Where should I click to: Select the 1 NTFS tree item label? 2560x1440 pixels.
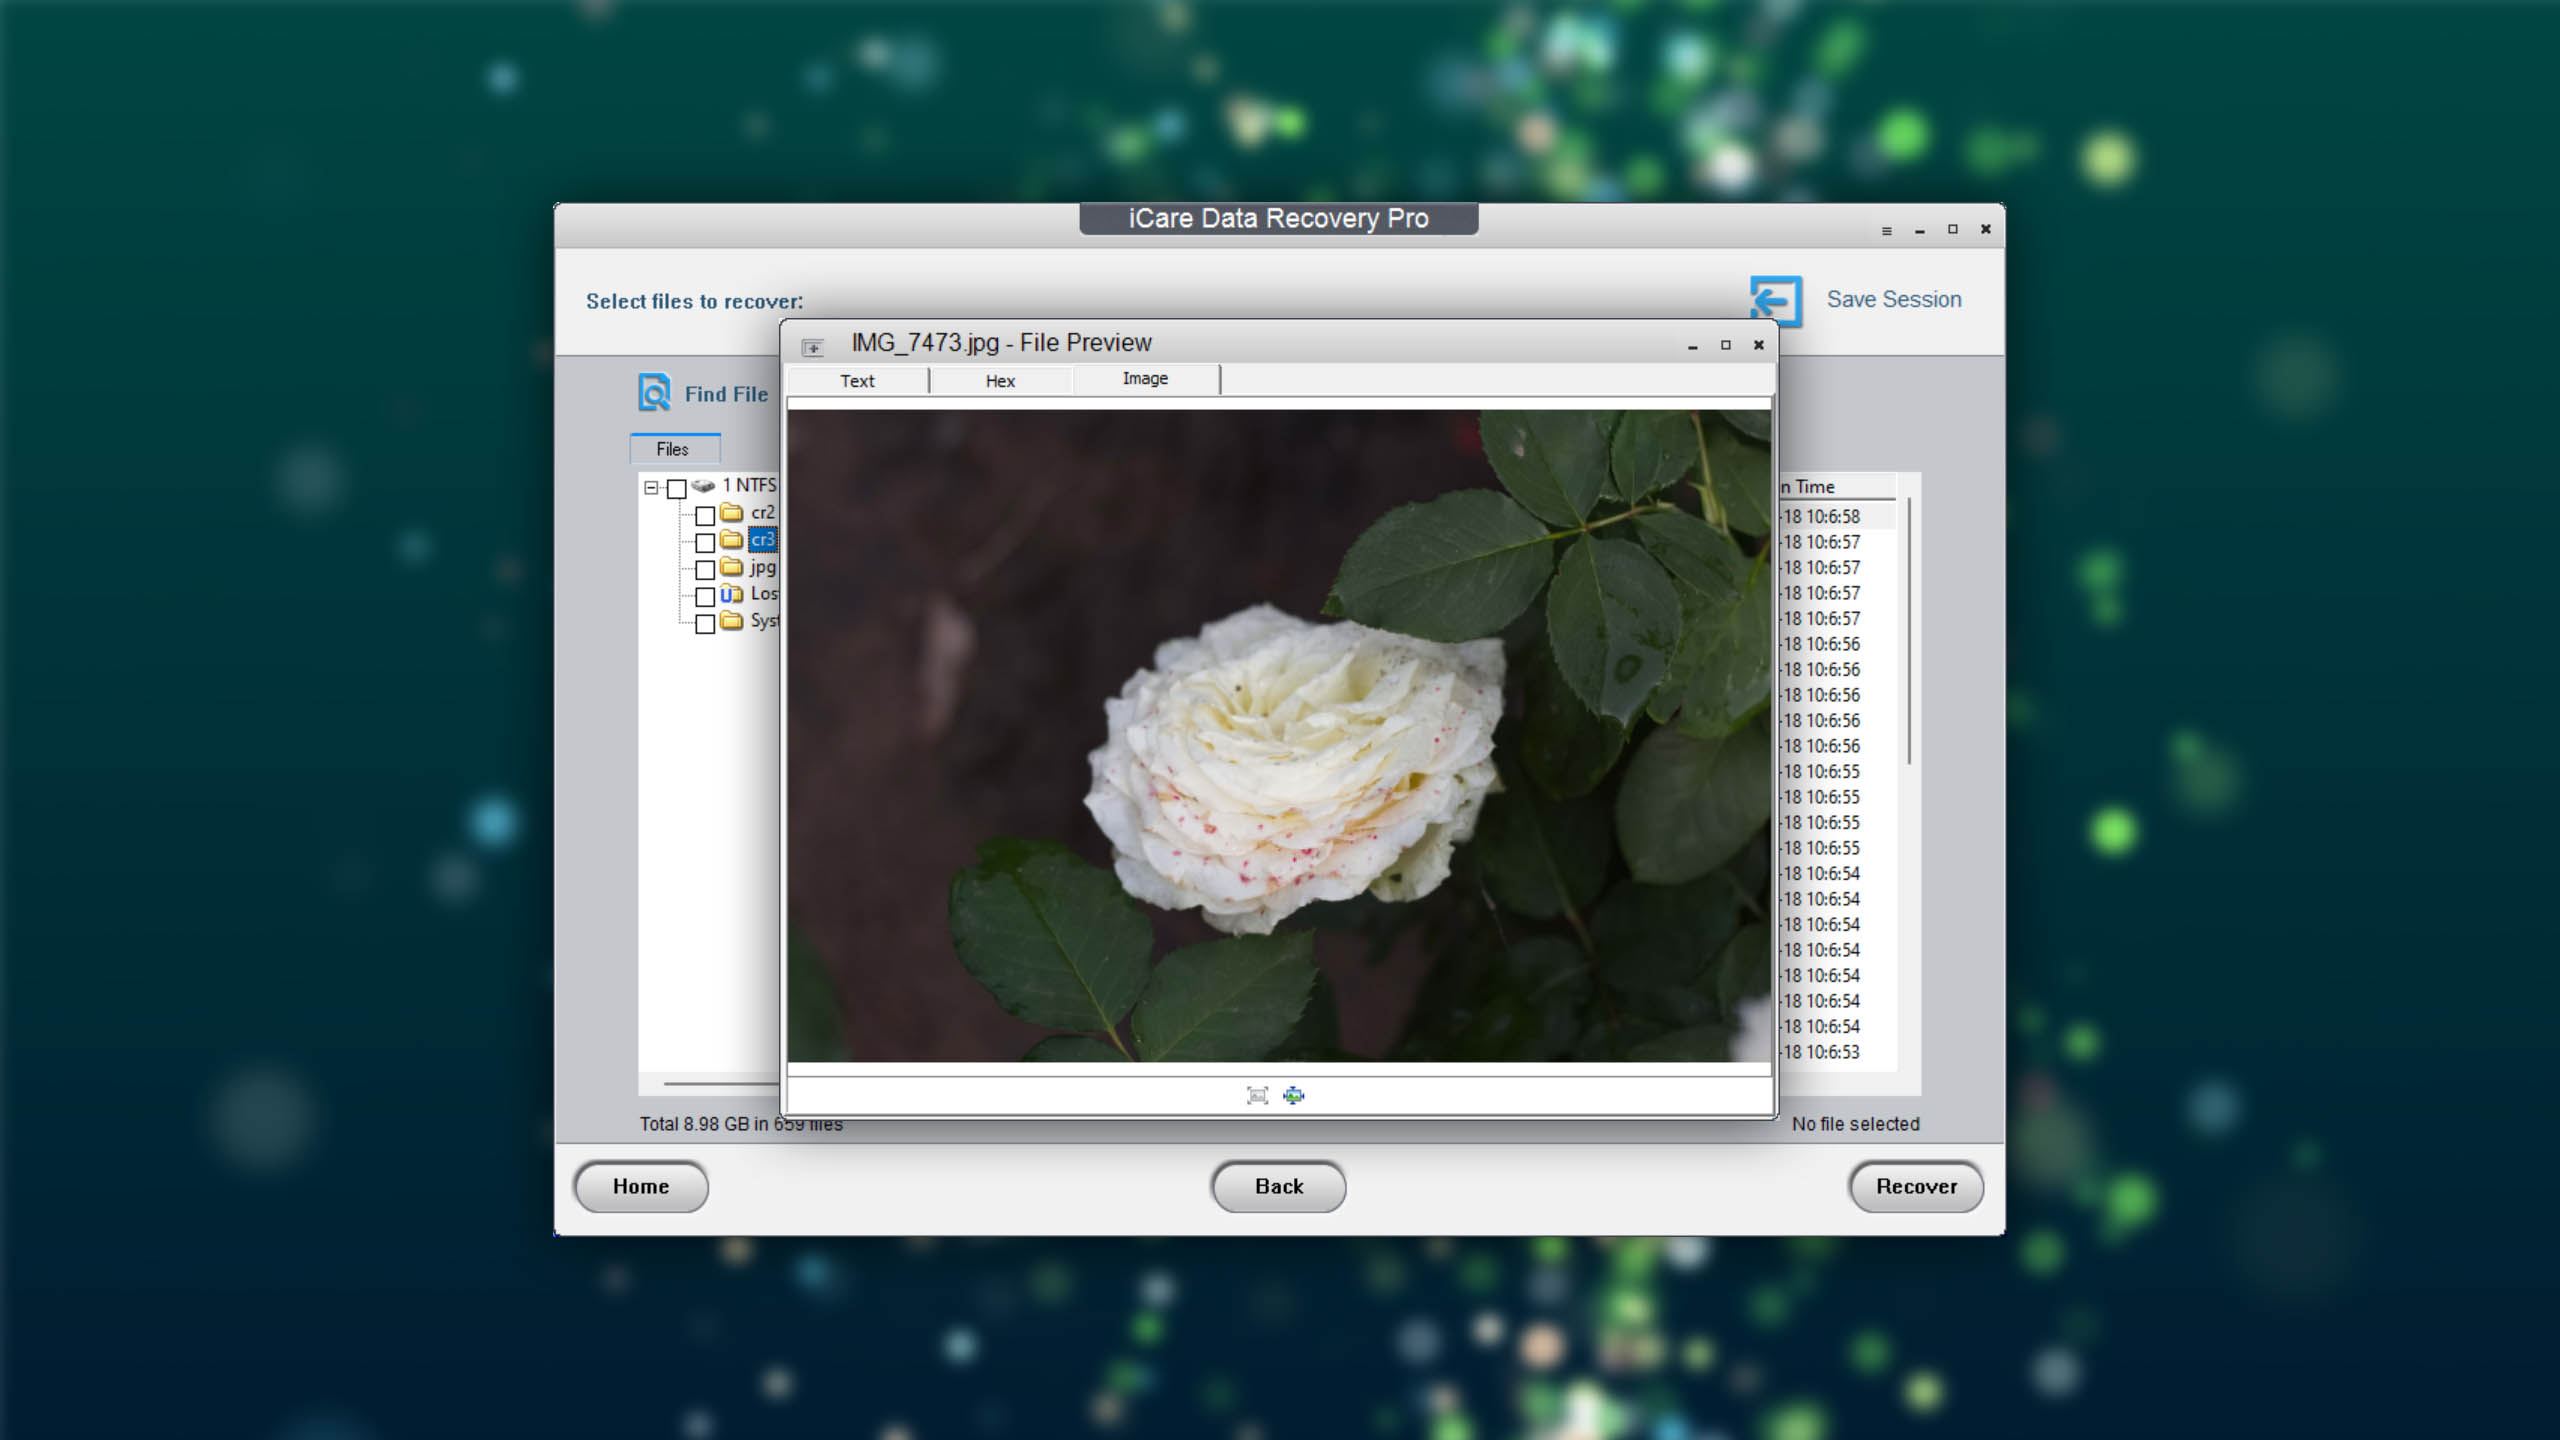pyautogui.click(x=750, y=485)
